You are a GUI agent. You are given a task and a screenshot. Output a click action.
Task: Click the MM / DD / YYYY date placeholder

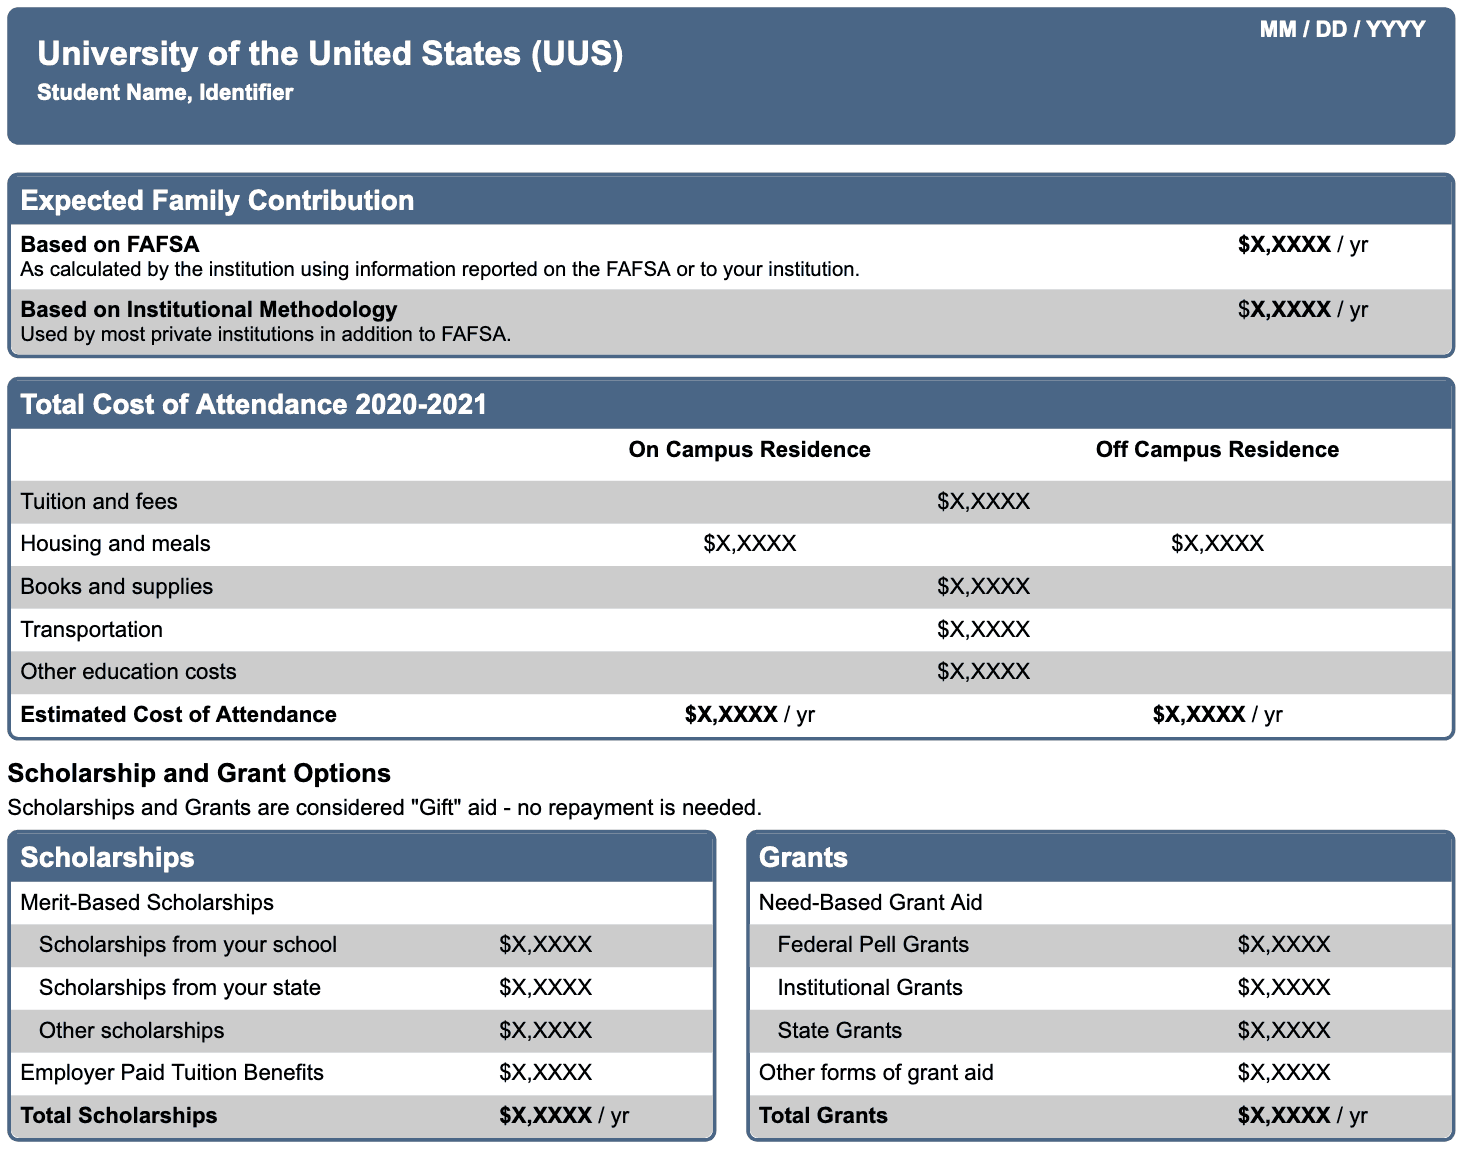(1342, 29)
